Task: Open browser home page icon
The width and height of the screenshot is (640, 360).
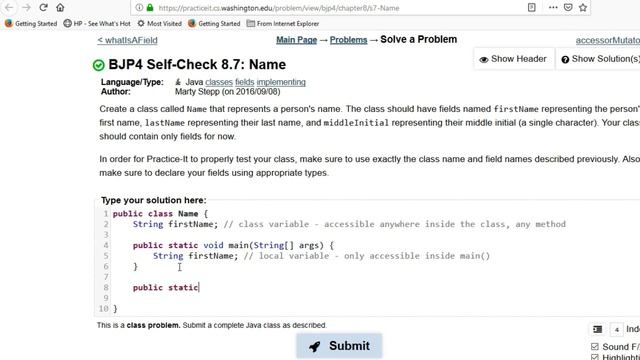Action: click(60, 7)
